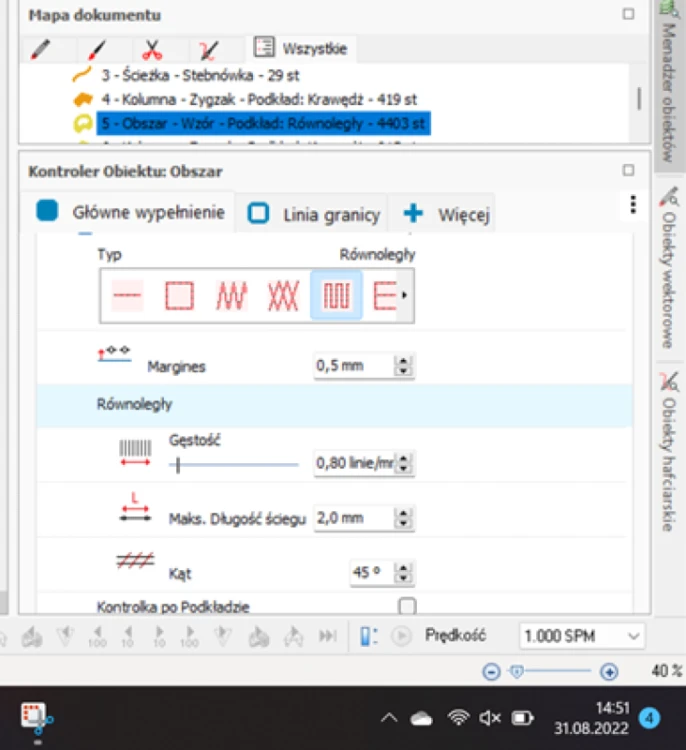Image resolution: width=686 pixels, height=750 pixels.
Task: Choose the single line underlay type
Action: (x=127, y=295)
